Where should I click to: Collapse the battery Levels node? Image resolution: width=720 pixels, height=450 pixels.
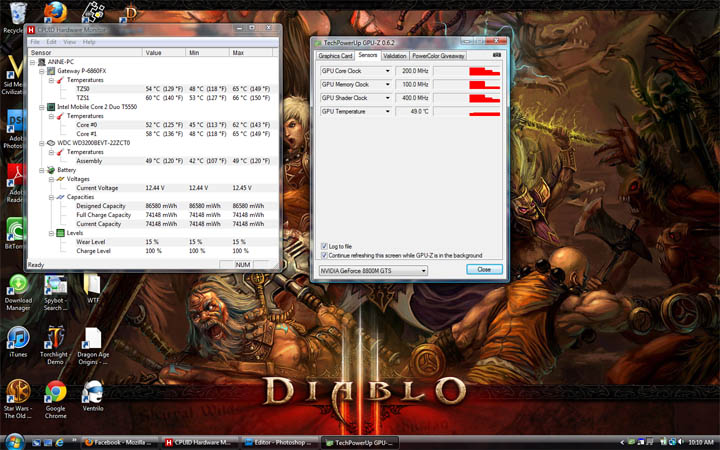pos(51,233)
